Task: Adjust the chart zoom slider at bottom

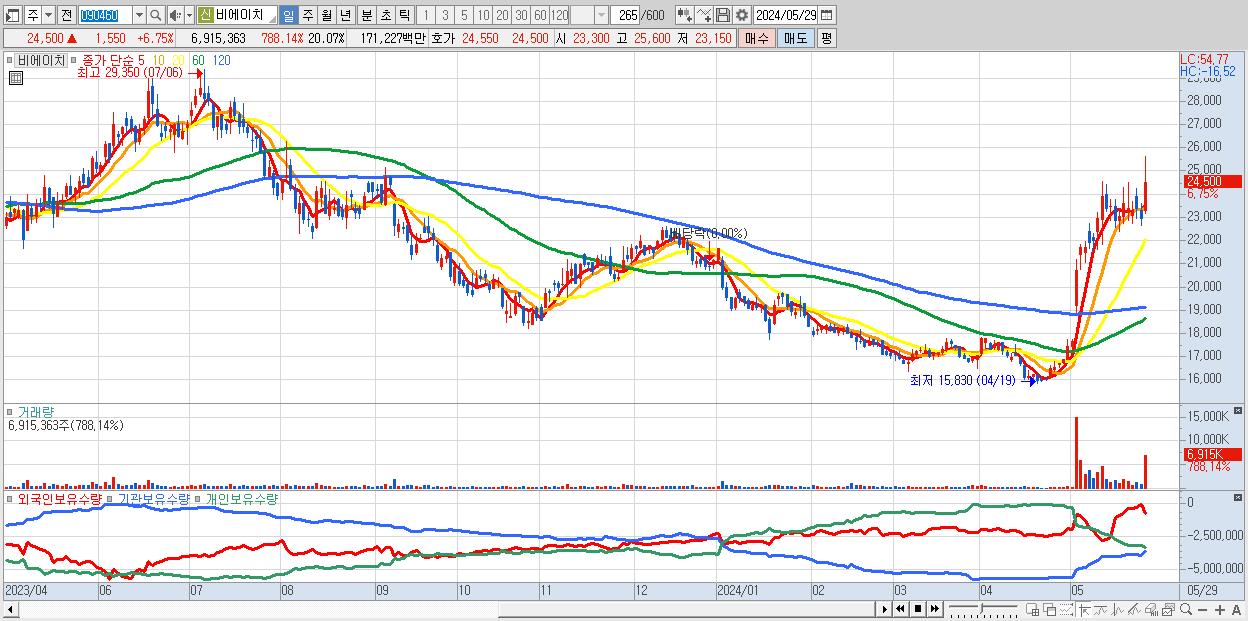Action: click(983, 609)
